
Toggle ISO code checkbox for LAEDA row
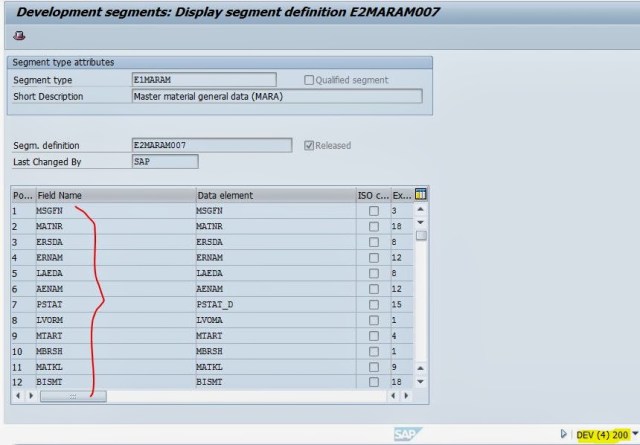click(x=373, y=273)
